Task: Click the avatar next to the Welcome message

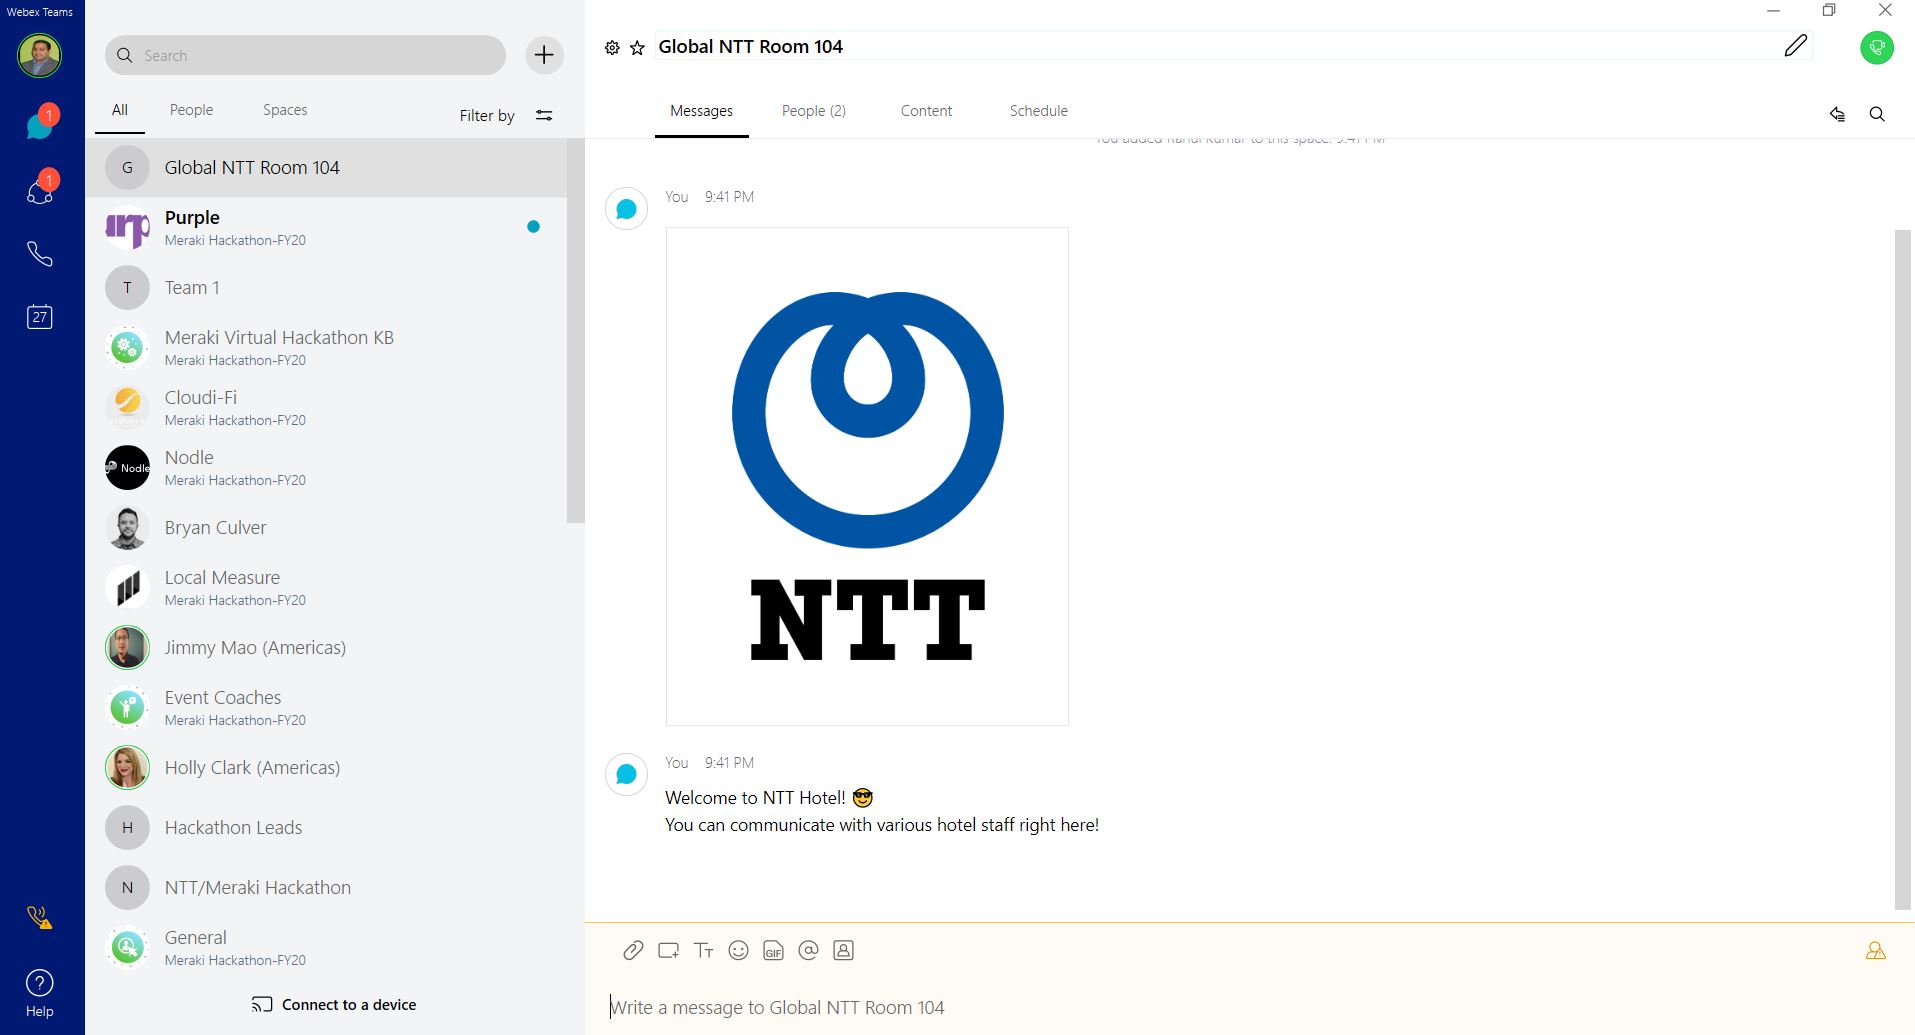Action: tap(627, 774)
